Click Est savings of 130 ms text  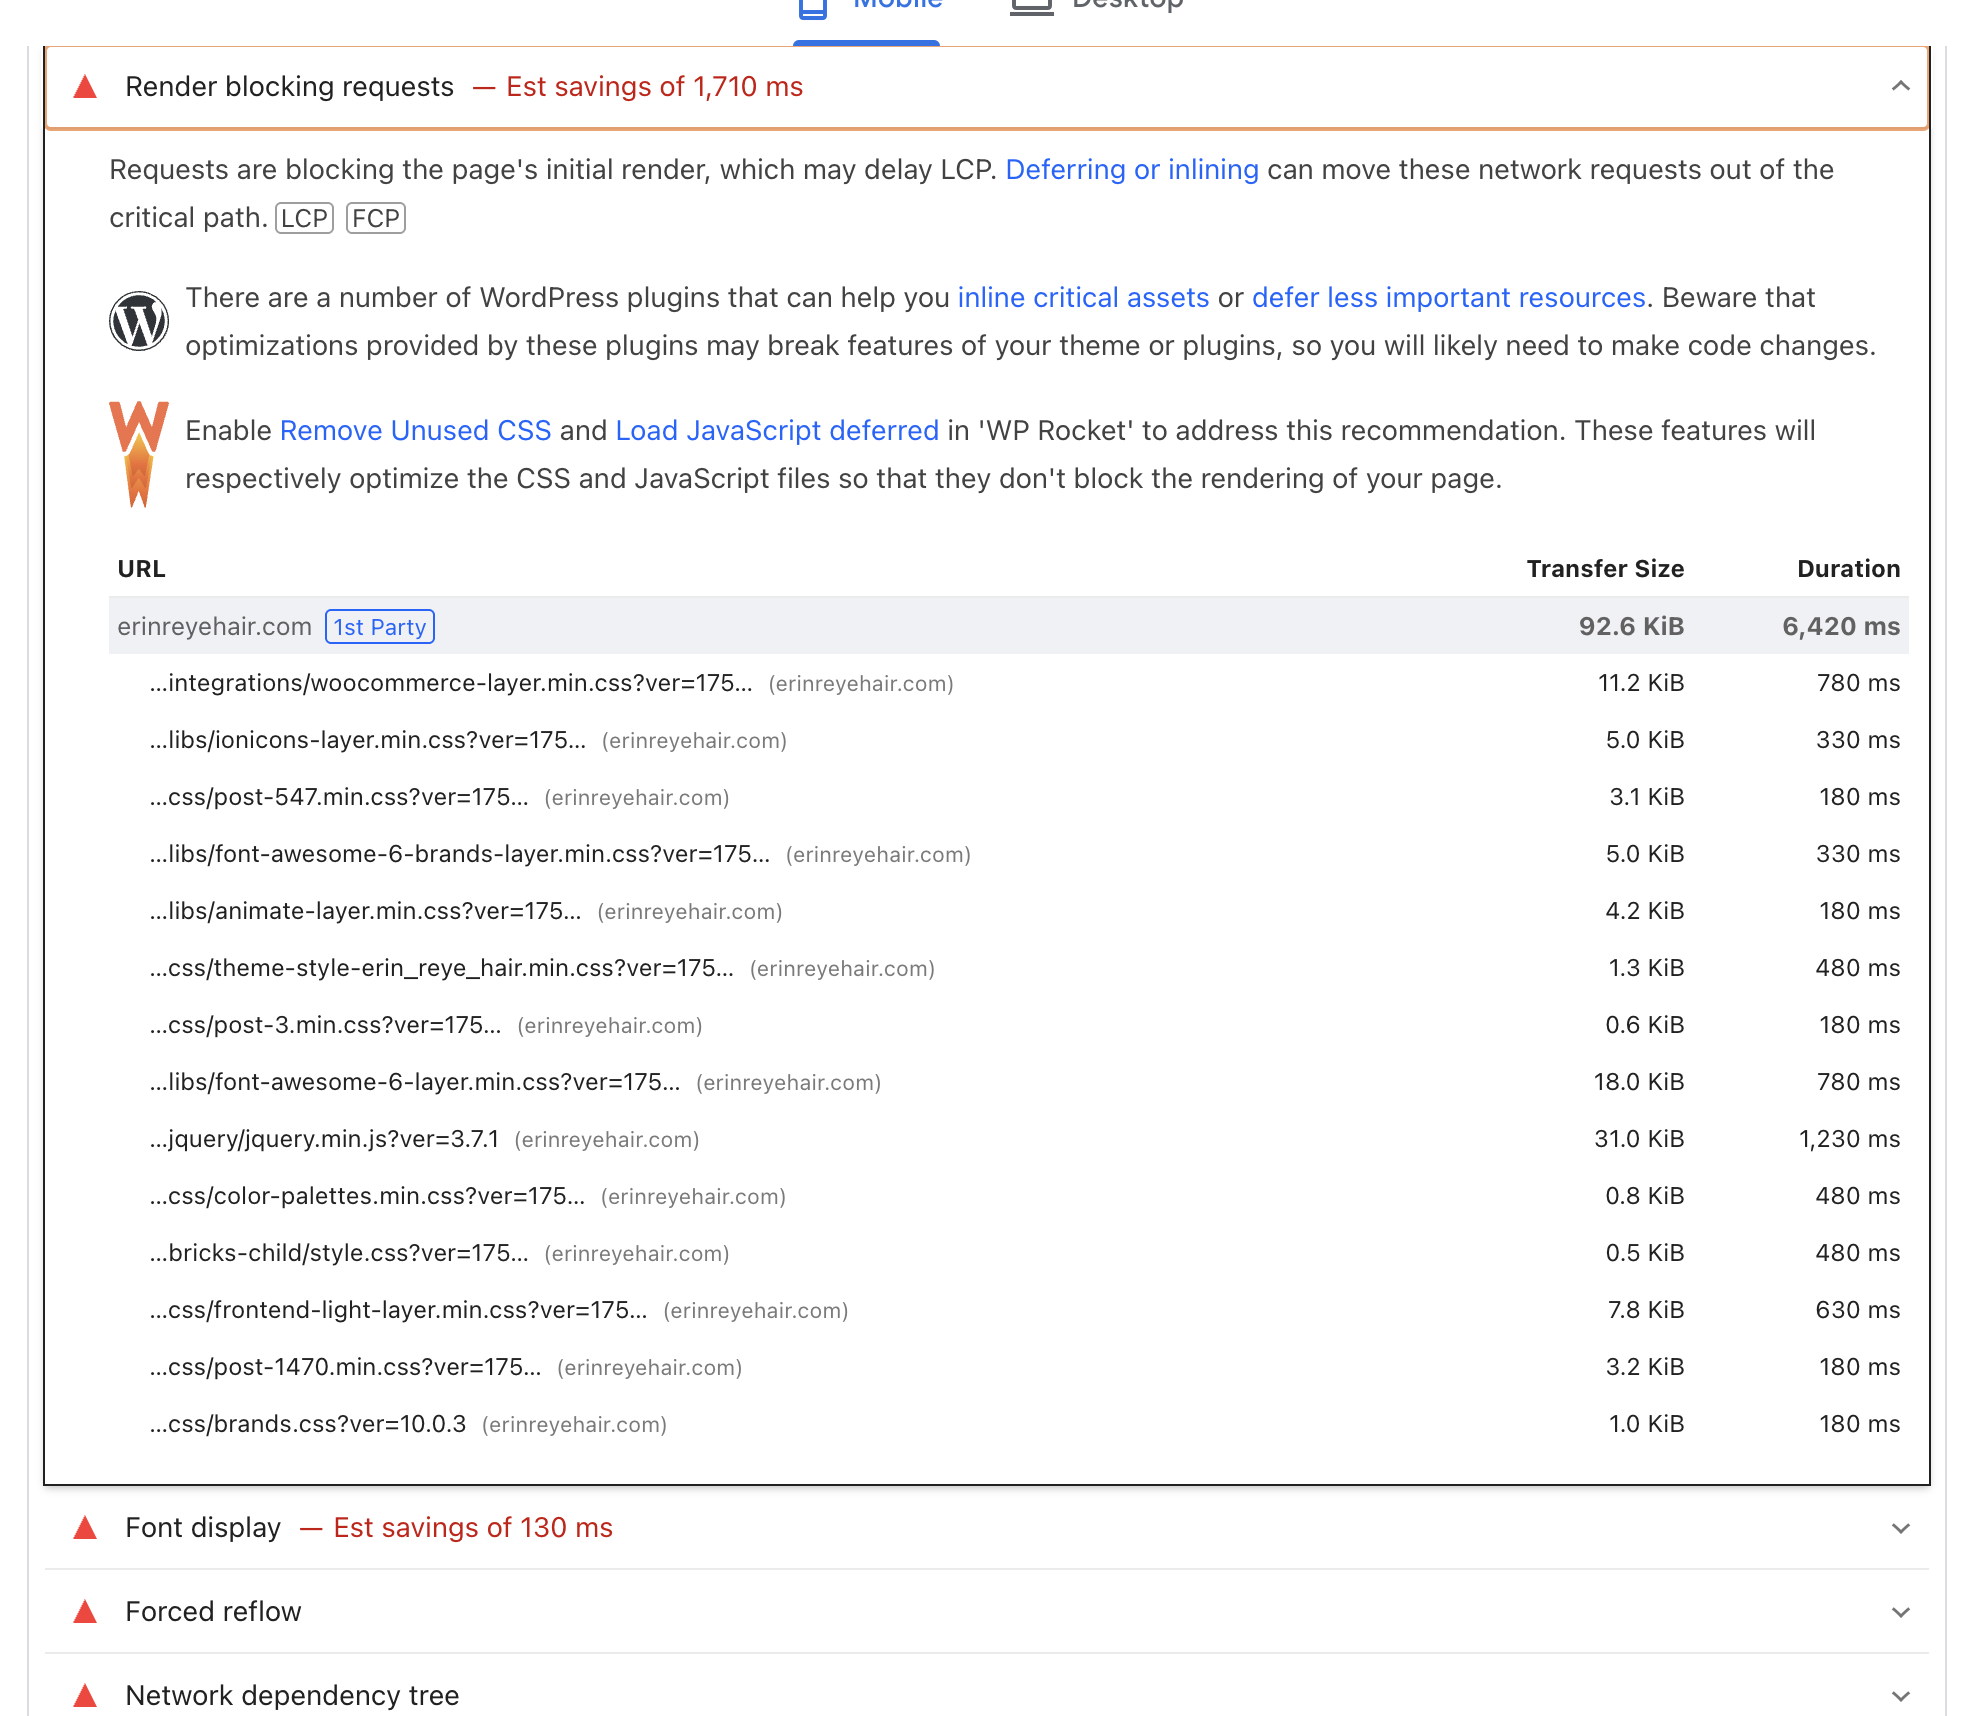click(473, 1528)
